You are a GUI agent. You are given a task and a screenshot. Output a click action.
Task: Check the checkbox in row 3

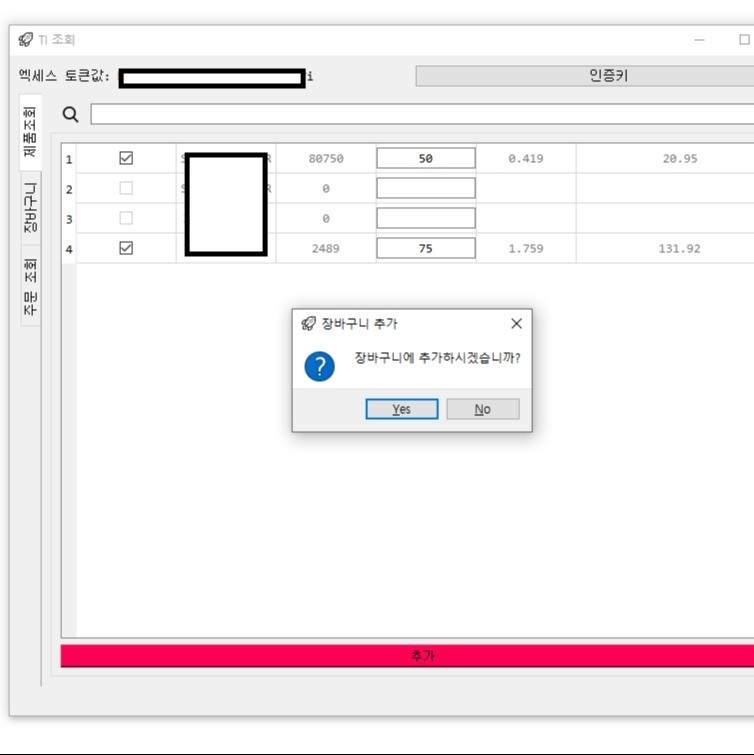(126, 218)
